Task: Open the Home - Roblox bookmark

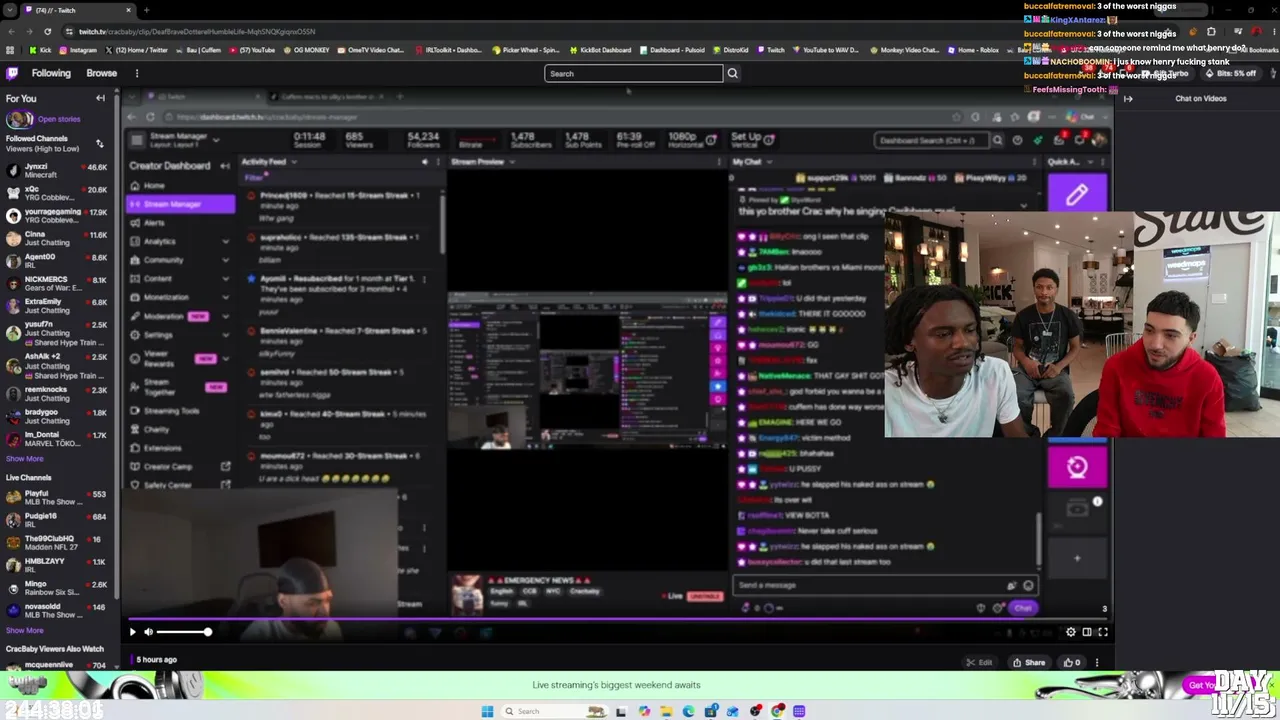Action: click(x=973, y=50)
